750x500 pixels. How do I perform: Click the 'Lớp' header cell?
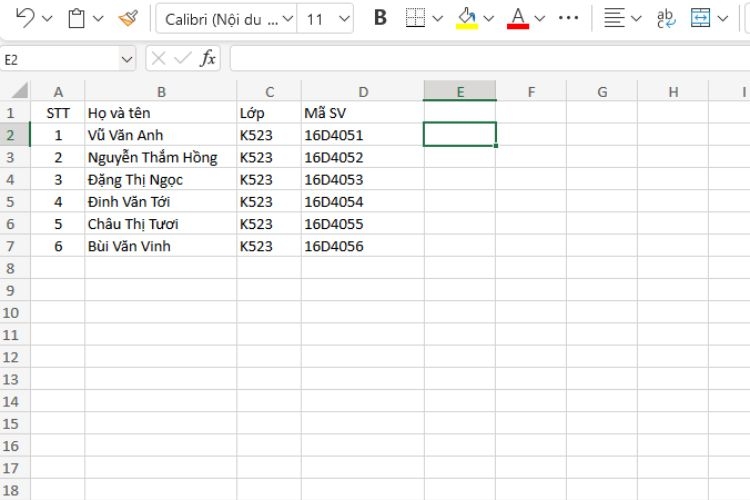click(269, 113)
